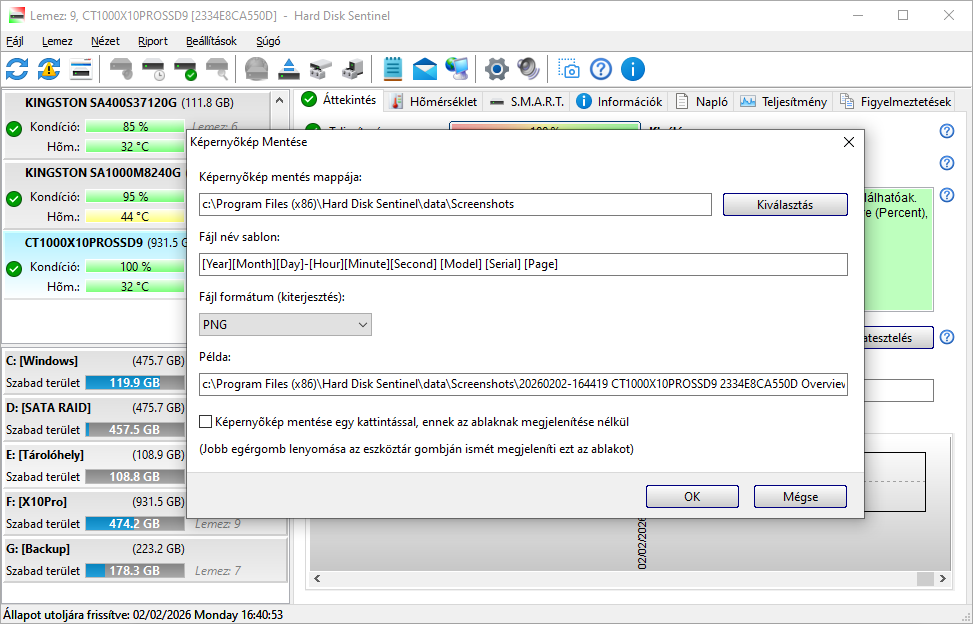Viewport: 973px width, 624px height.
Task: Send report via the email envelope icon
Action: click(x=424, y=69)
